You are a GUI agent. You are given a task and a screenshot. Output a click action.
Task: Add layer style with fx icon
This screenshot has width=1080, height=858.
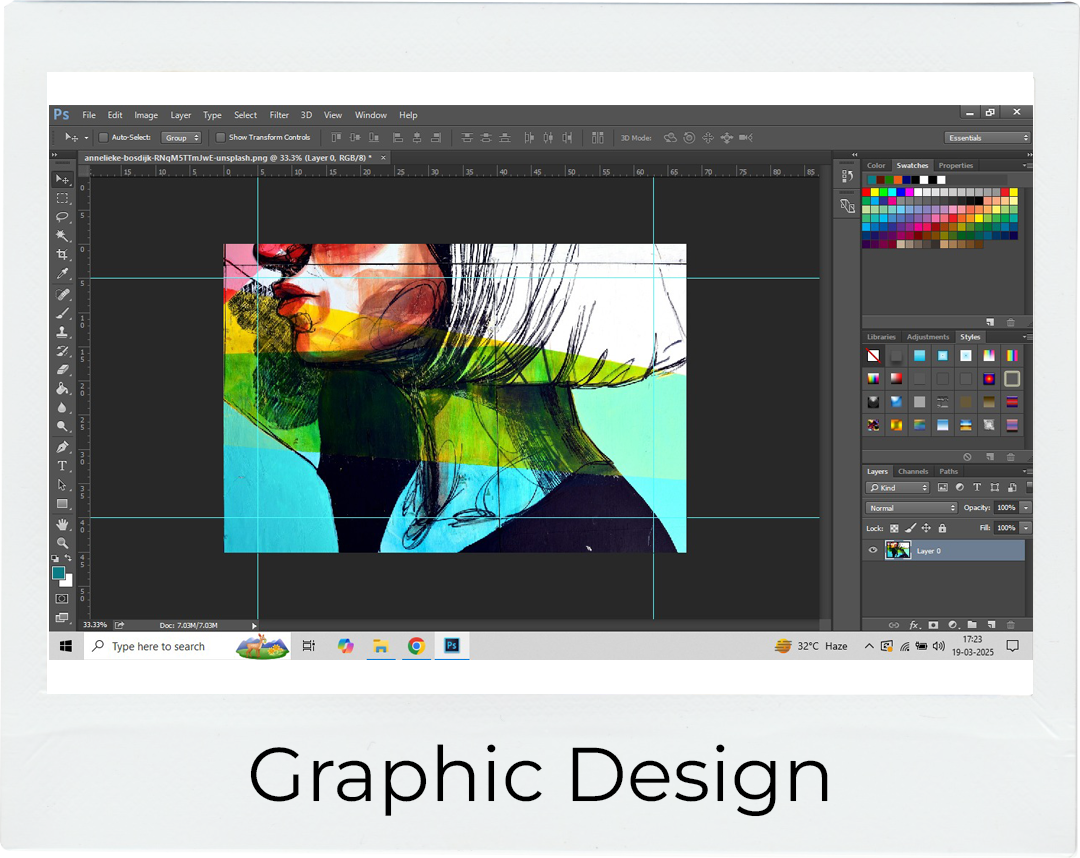coord(914,625)
